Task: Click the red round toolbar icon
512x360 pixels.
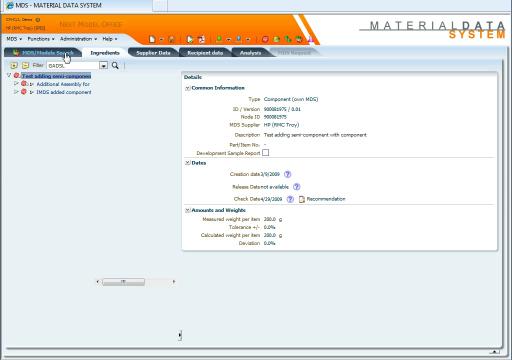Action: [265, 39]
